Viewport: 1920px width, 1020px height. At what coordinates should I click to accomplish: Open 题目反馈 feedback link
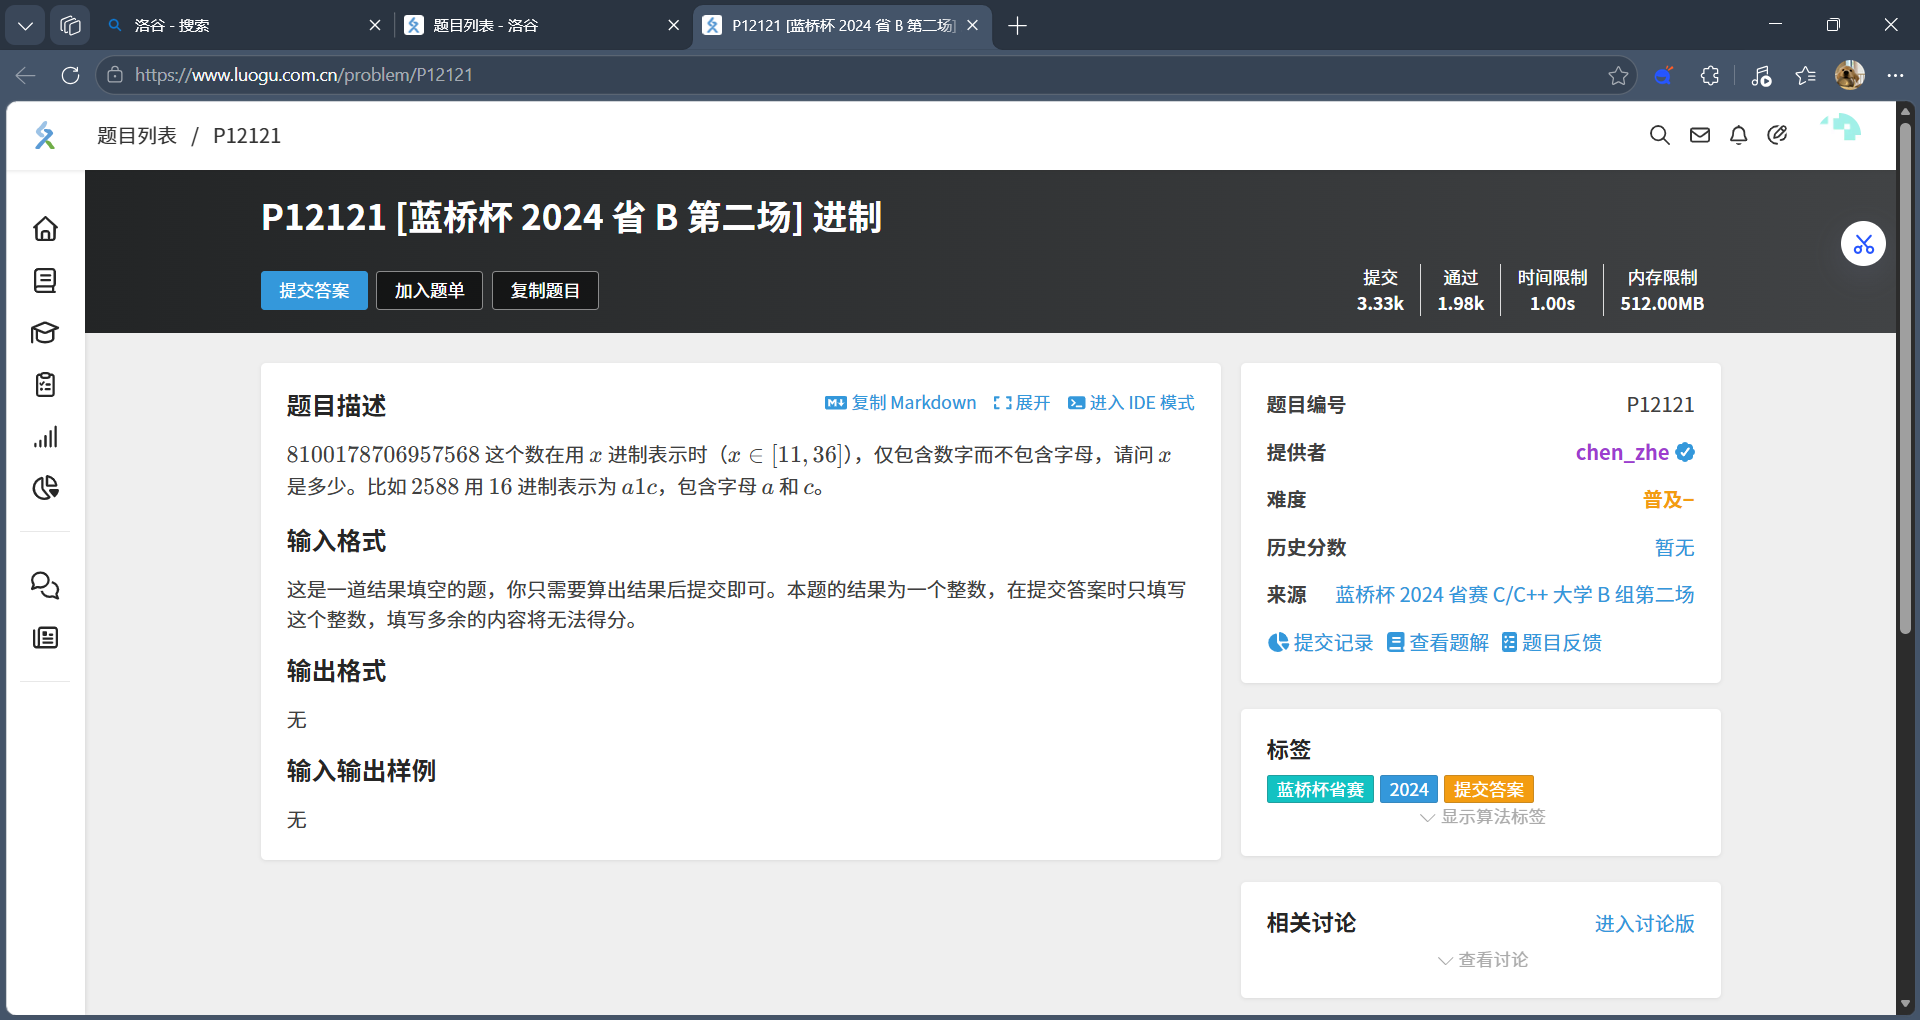[1552, 643]
